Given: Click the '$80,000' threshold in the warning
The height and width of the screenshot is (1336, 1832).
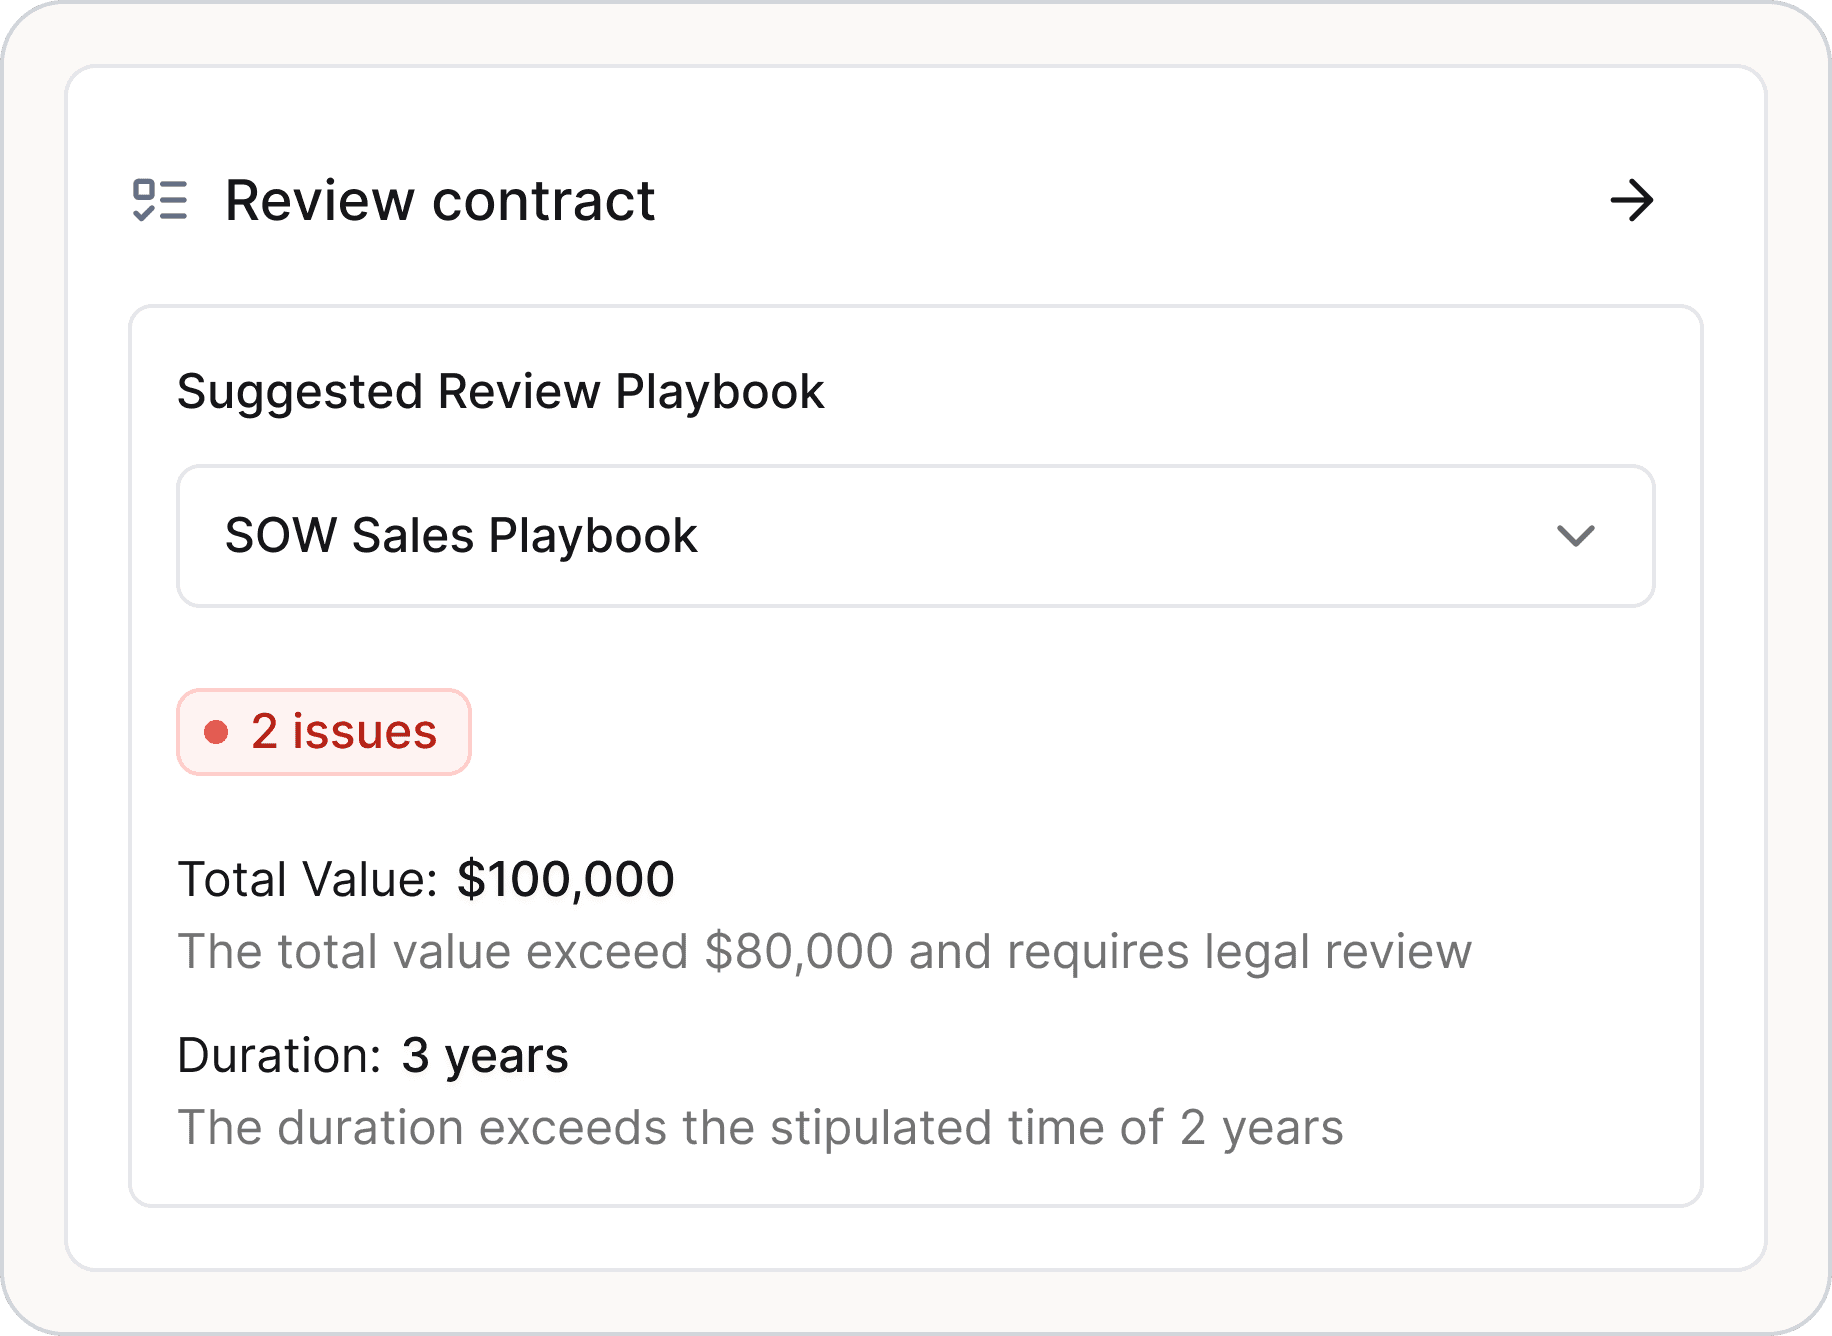Looking at the screenshot, I should point(798,951).
